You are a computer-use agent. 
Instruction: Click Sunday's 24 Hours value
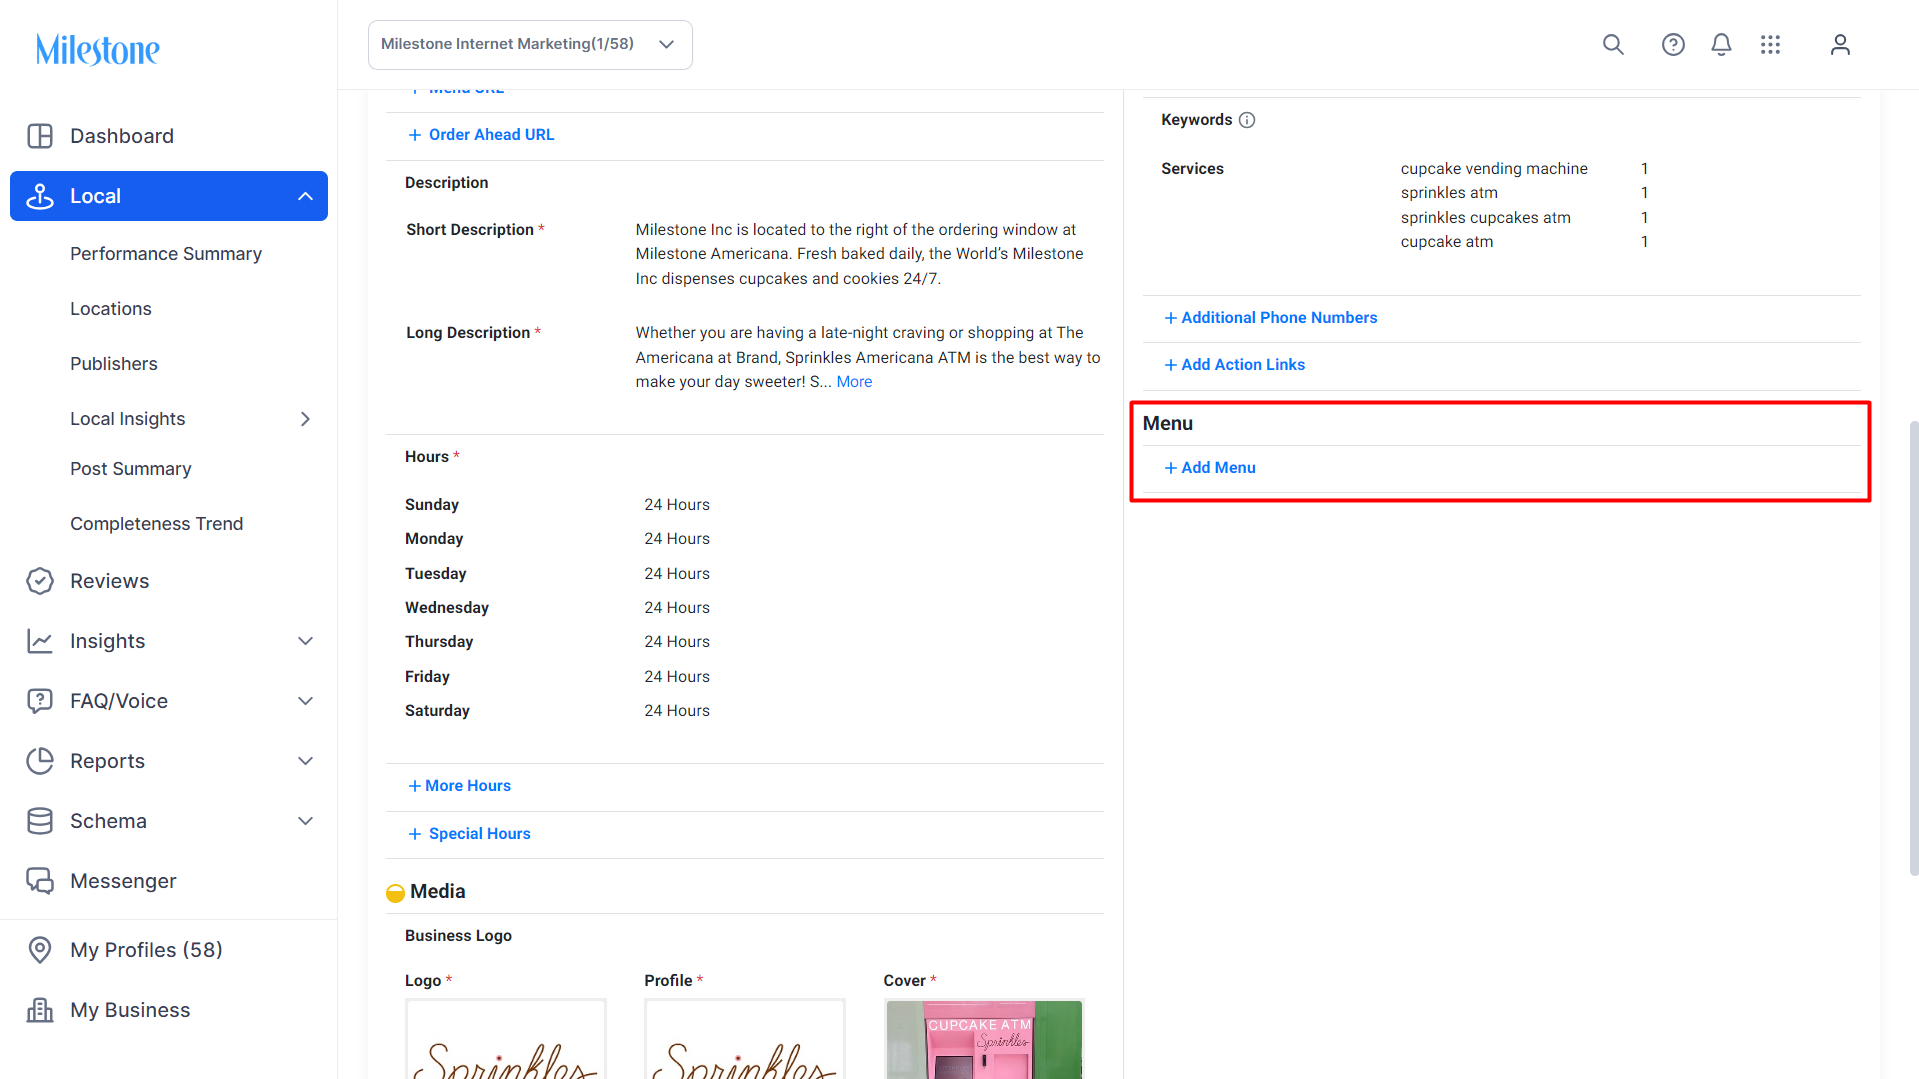[677, 505]
